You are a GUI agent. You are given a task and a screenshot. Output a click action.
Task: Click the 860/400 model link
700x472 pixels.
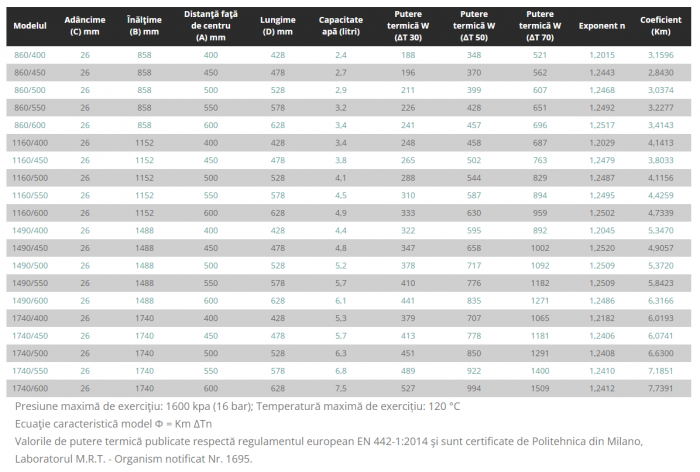click(29, 54)
